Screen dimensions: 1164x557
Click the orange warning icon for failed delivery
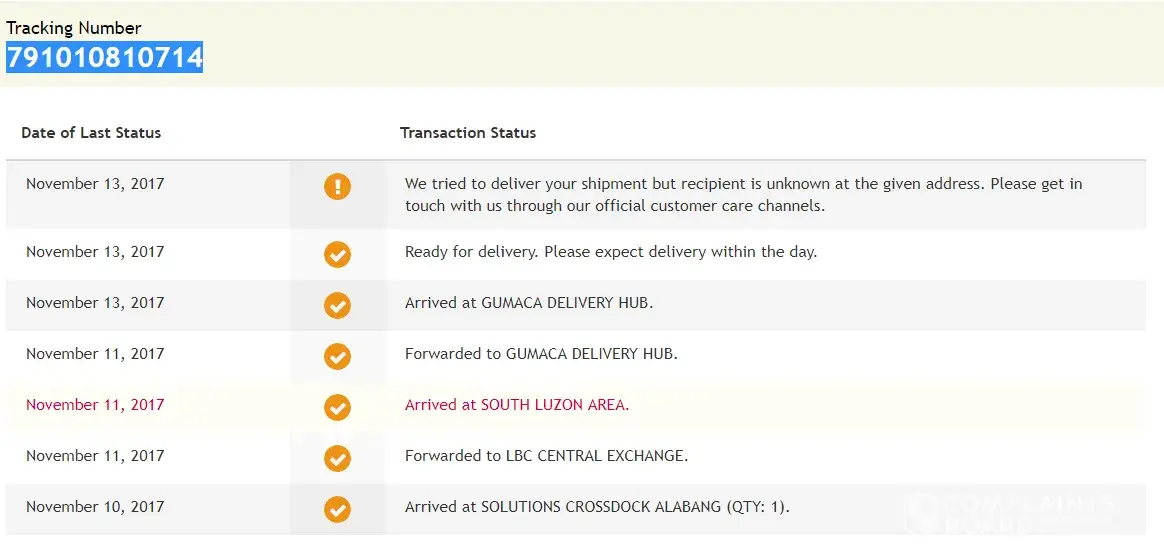[337, 186]
